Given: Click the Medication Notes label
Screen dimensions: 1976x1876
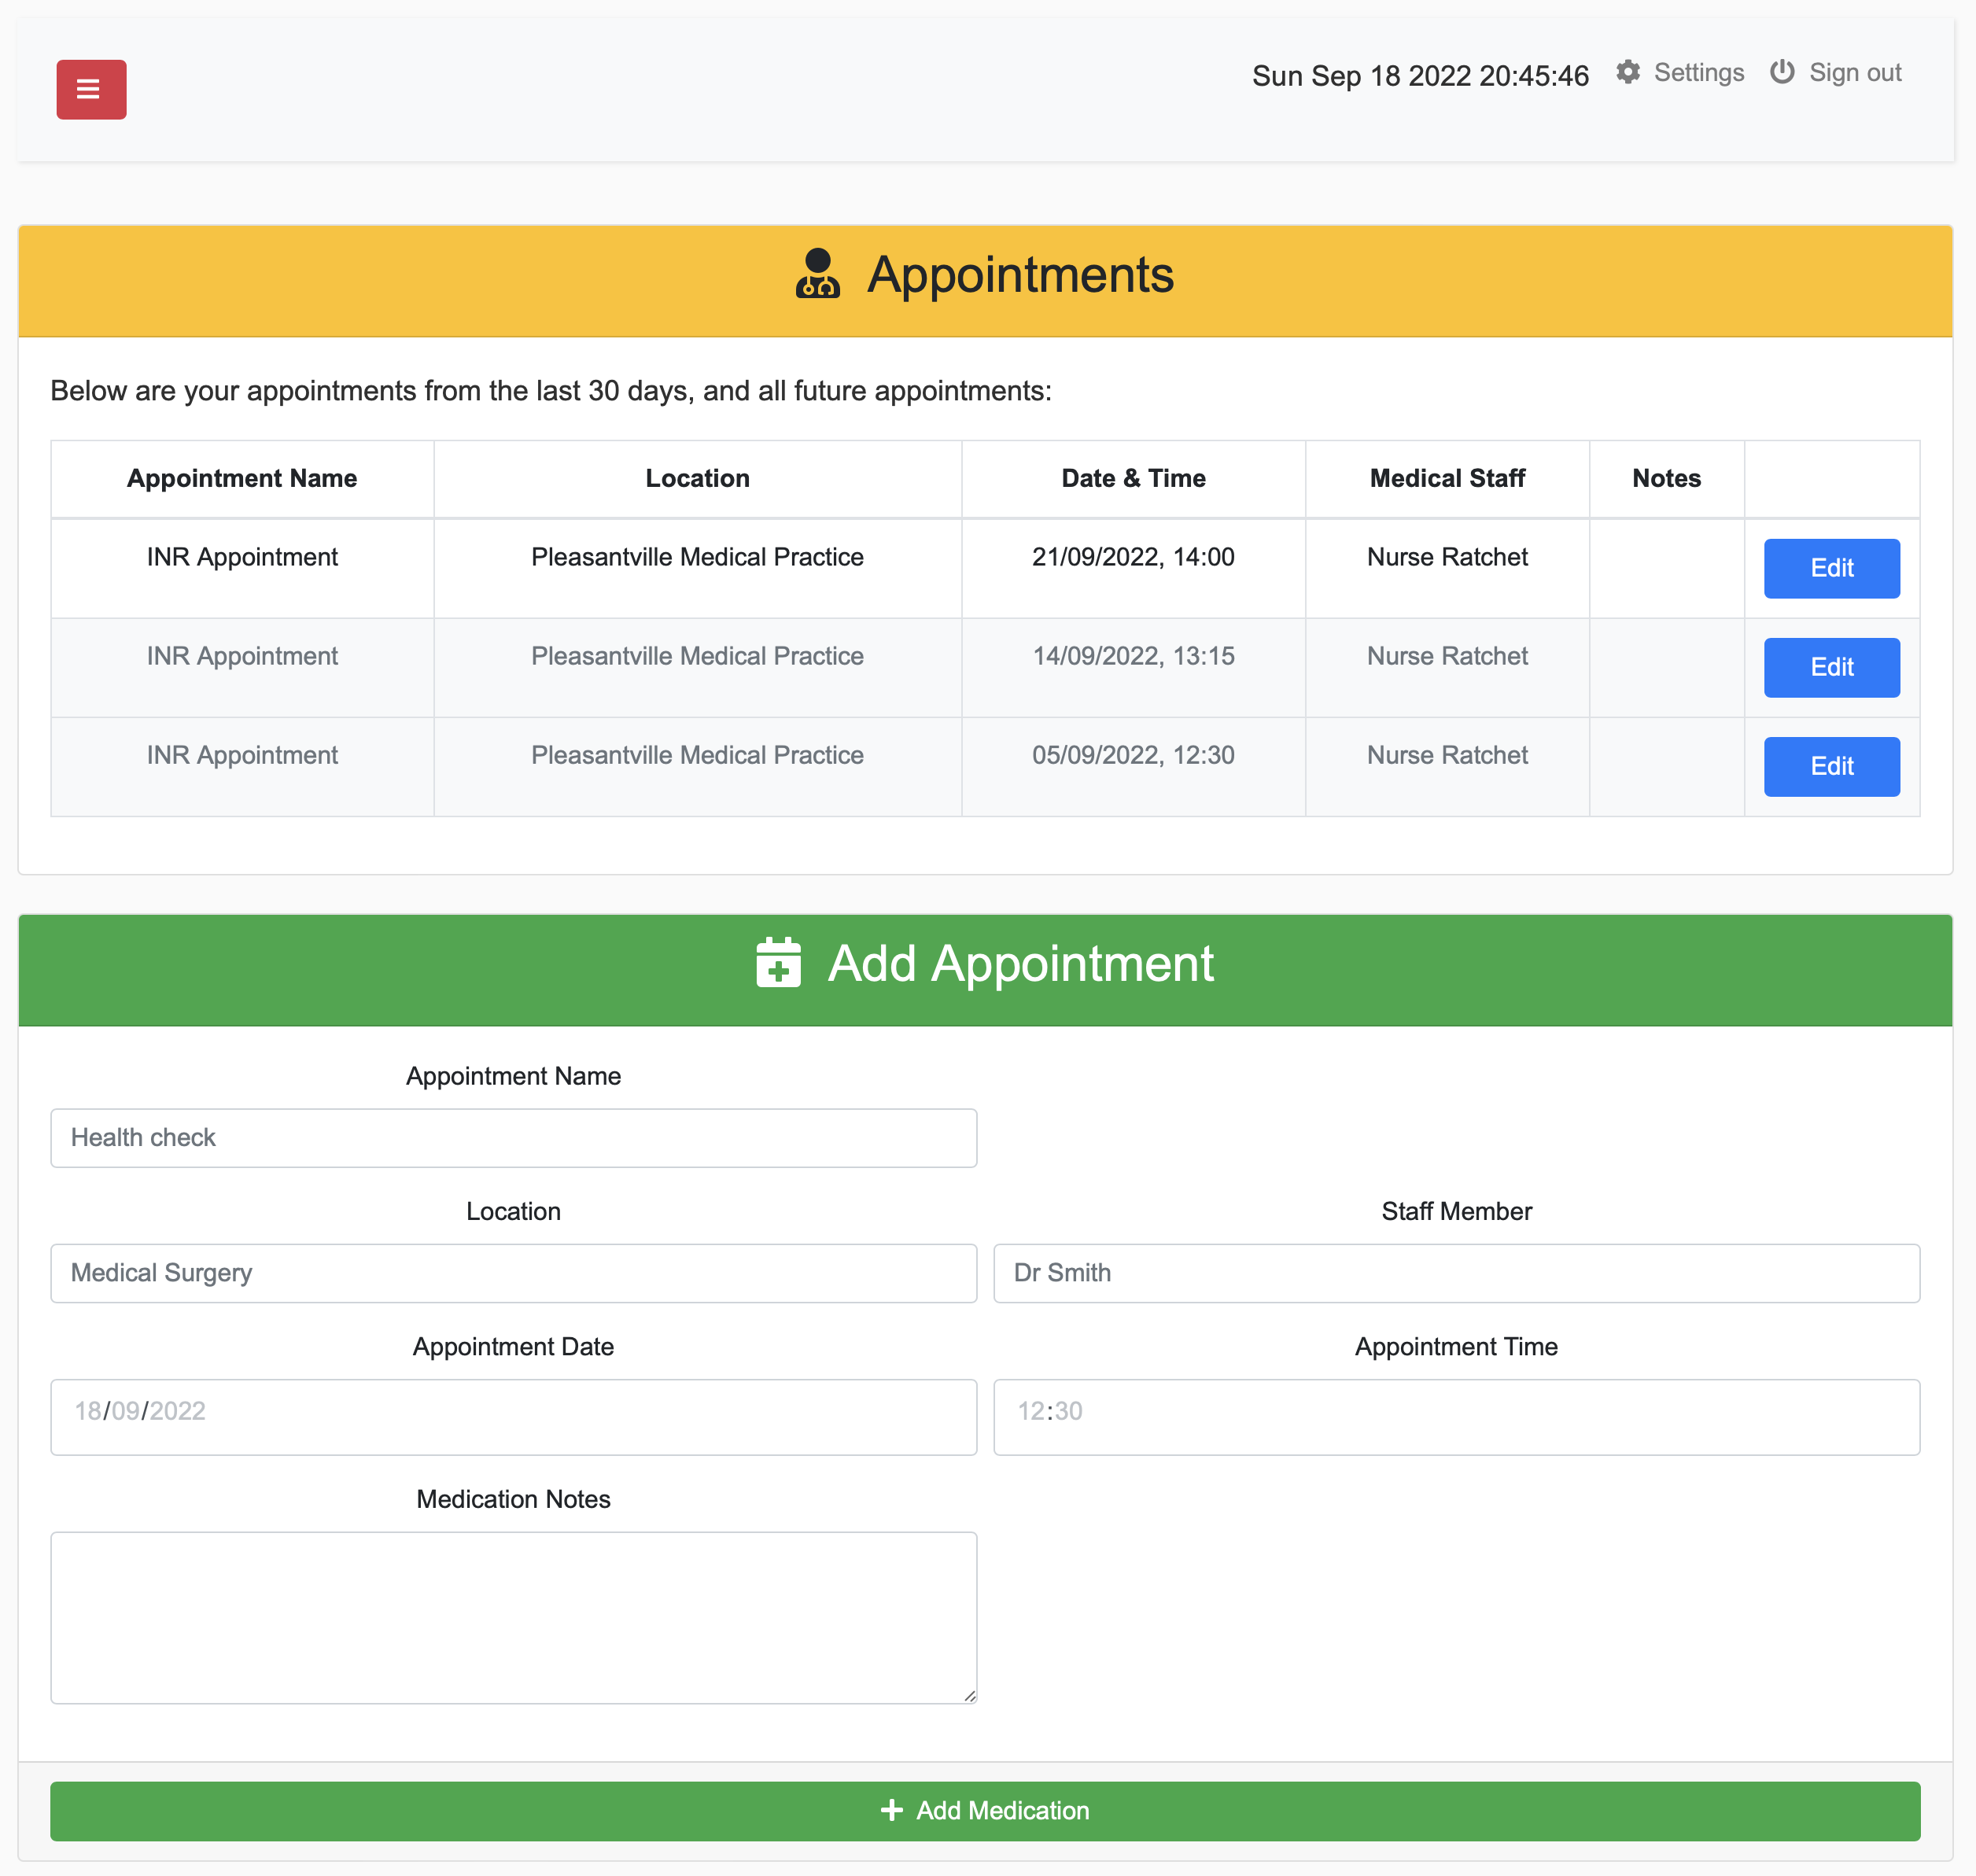Looking at the screenshot, I should click(x=513, y=1499).
